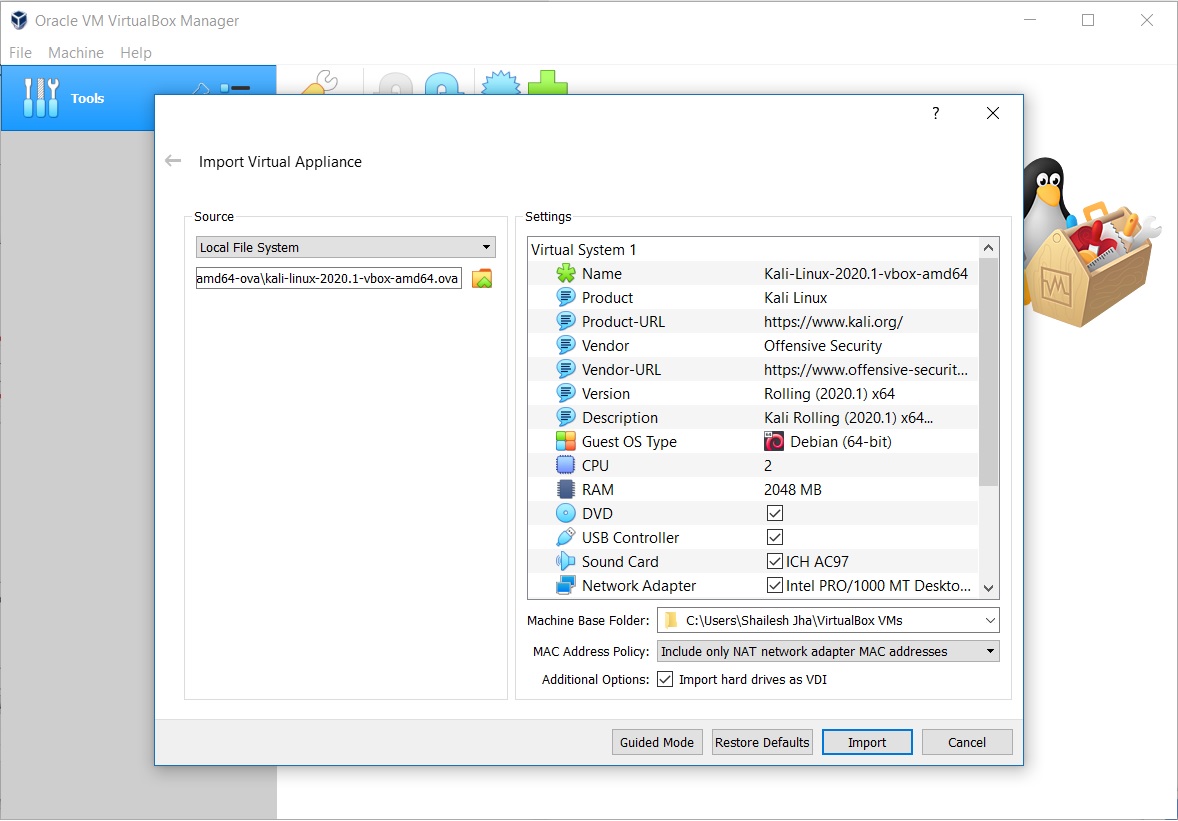Viewport: 1178px width, 821px height.
Task: Click the Guest OS Type colored squares icon
Action: point(566,442)
